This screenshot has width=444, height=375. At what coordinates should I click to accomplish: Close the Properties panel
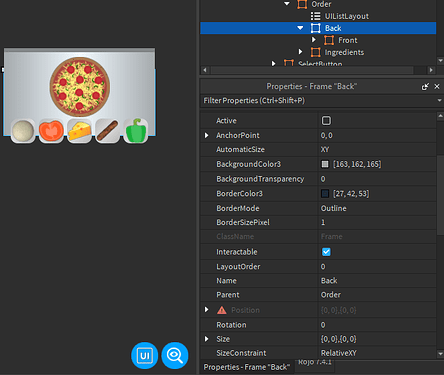(x=437, y=87)
